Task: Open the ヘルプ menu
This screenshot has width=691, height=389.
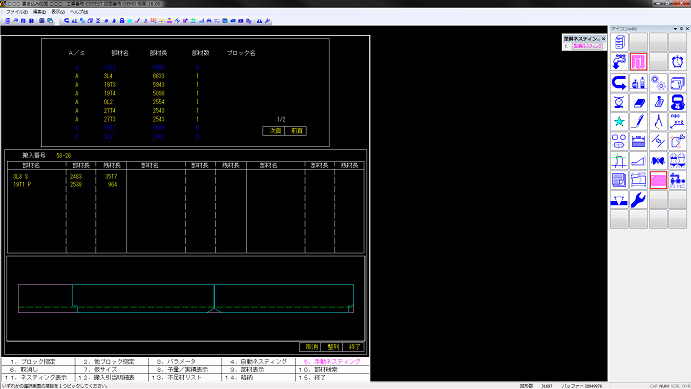Action: [79, 12]
